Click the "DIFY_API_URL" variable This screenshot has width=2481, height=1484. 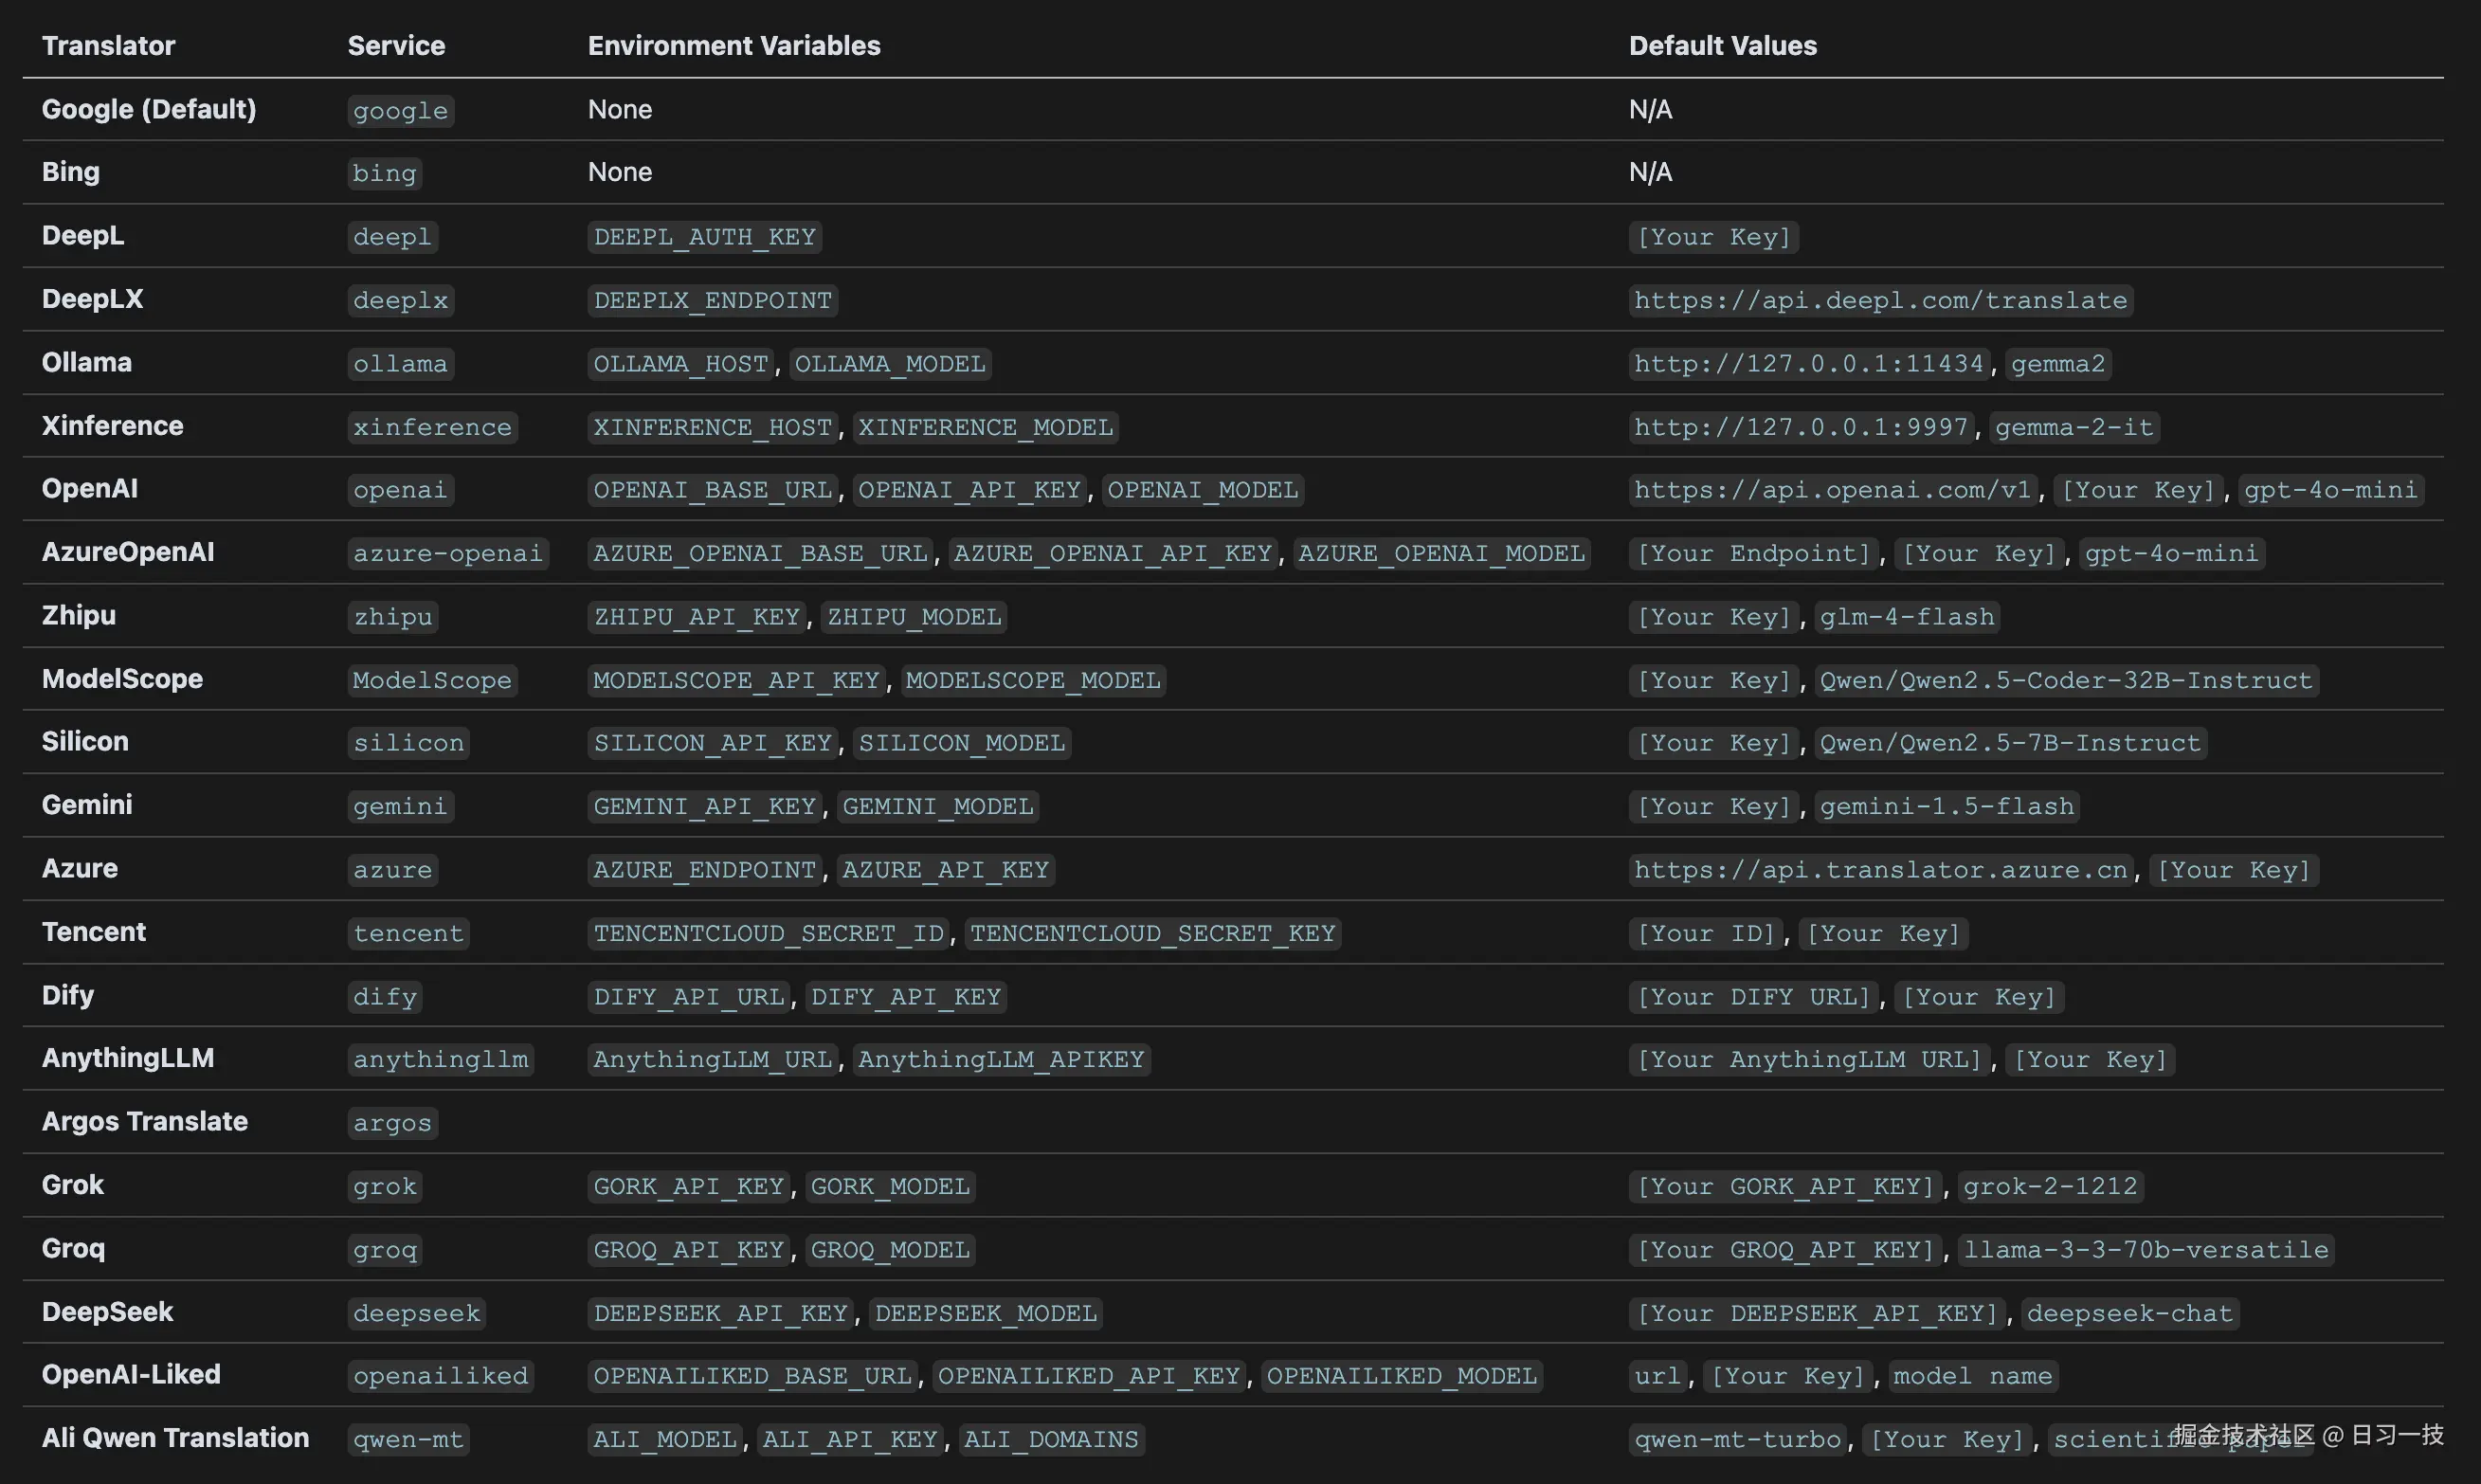(x=689, y=998)
